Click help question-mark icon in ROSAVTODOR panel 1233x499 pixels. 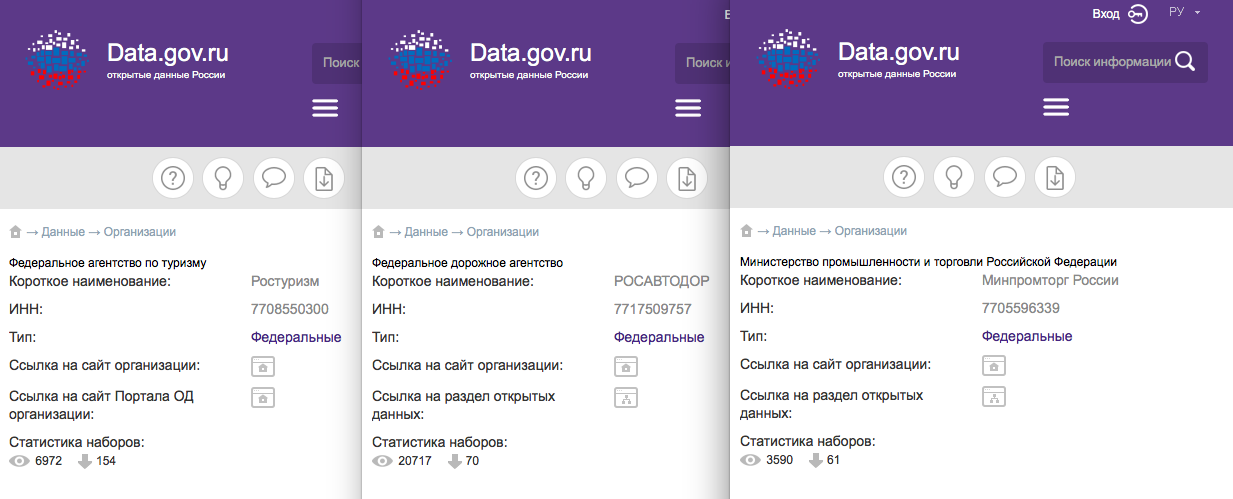pos(536,178)
